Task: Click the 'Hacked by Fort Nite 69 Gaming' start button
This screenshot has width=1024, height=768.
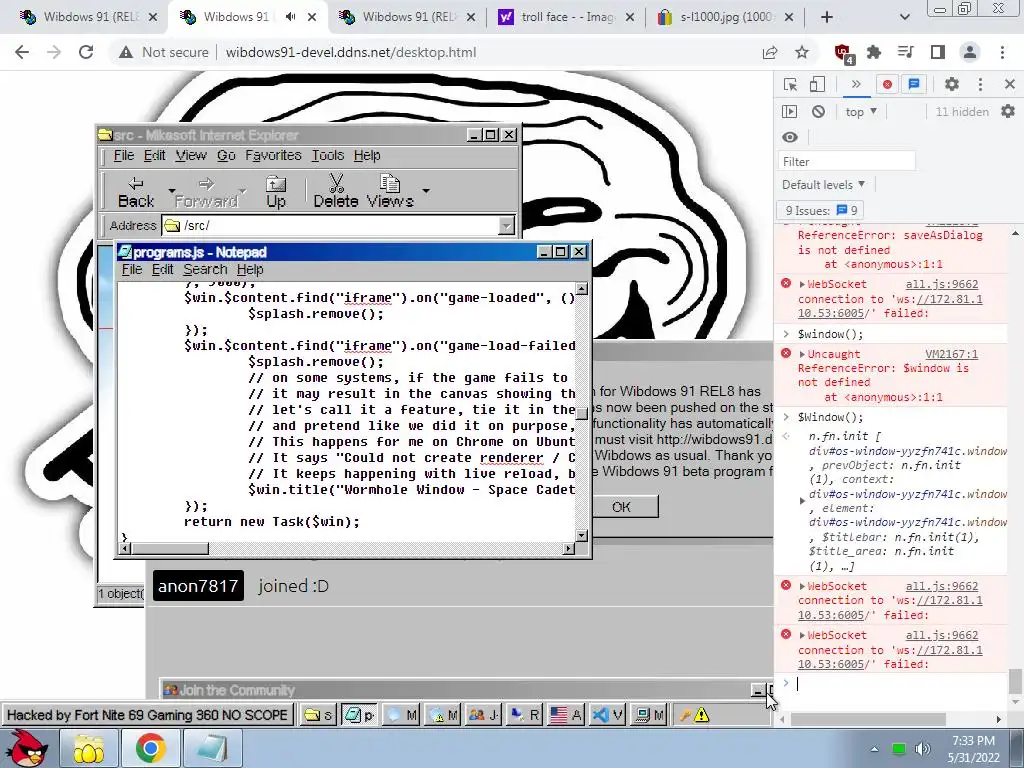Action: (148, 715)
